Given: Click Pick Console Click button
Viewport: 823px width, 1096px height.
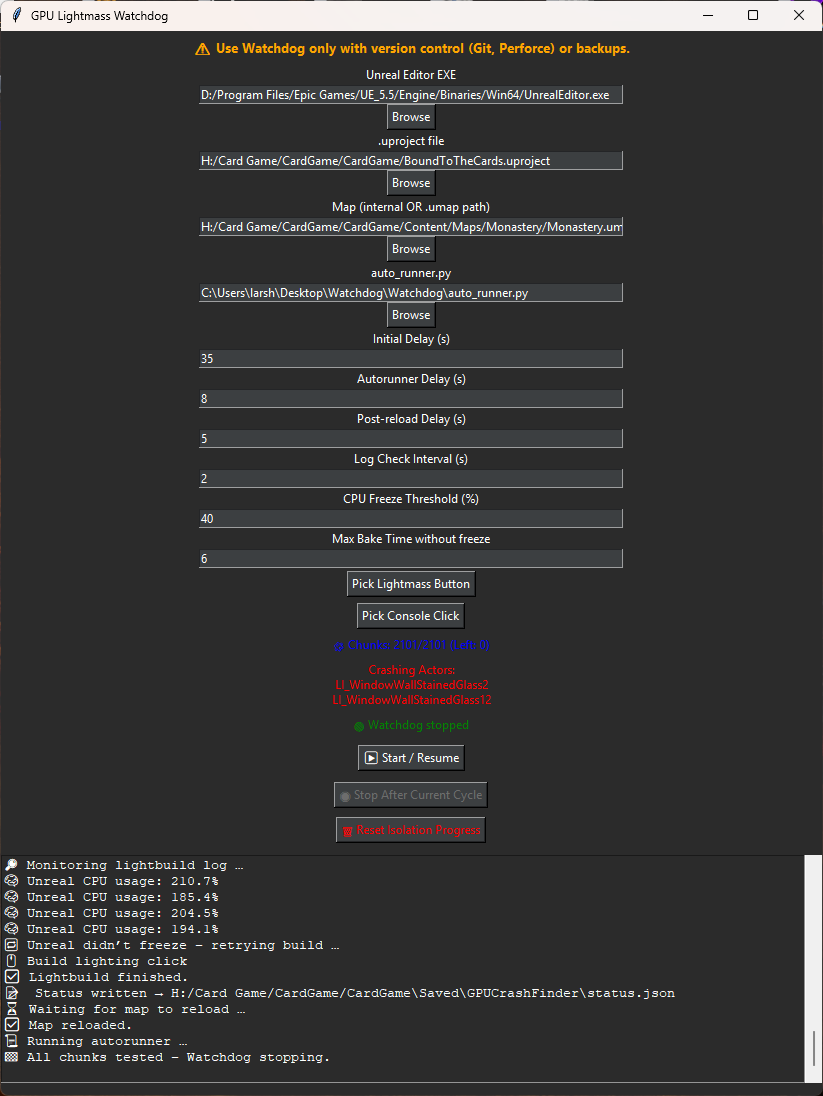Looking at the screenshot, I should pos(411,616).
